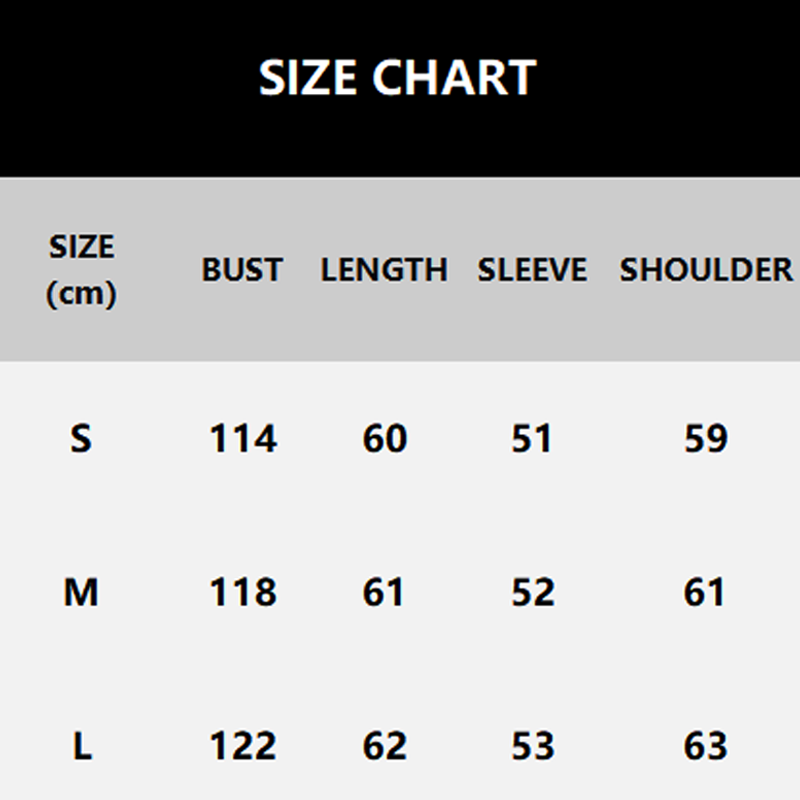Image resolution: width=800 pixels, height=800 pixels.
Task: Click bust value 114 for size S
Action: 243,438
